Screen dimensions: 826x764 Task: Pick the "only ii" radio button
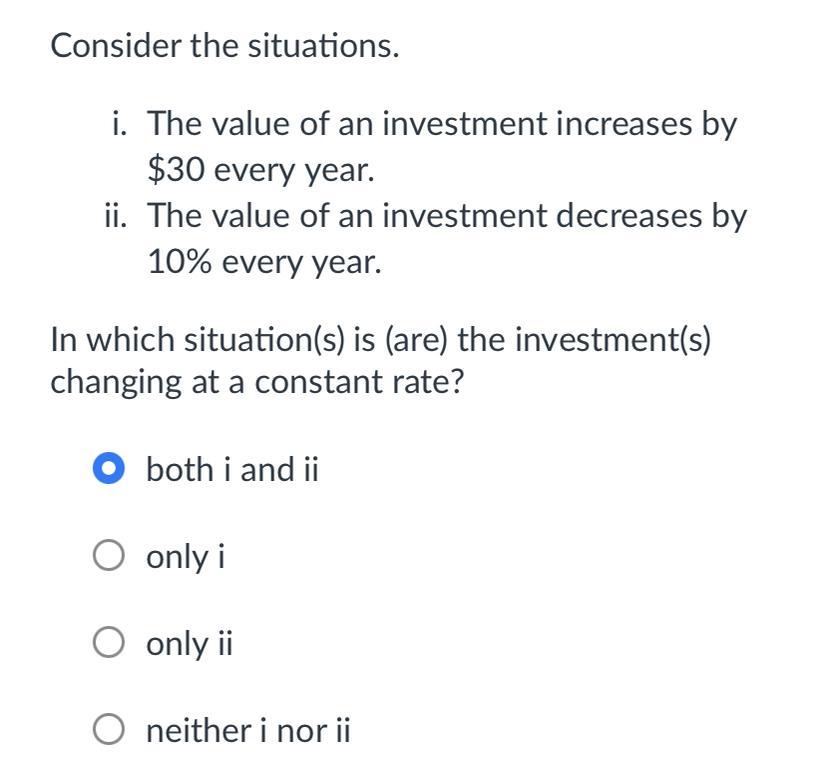click(x=110, y=644)
